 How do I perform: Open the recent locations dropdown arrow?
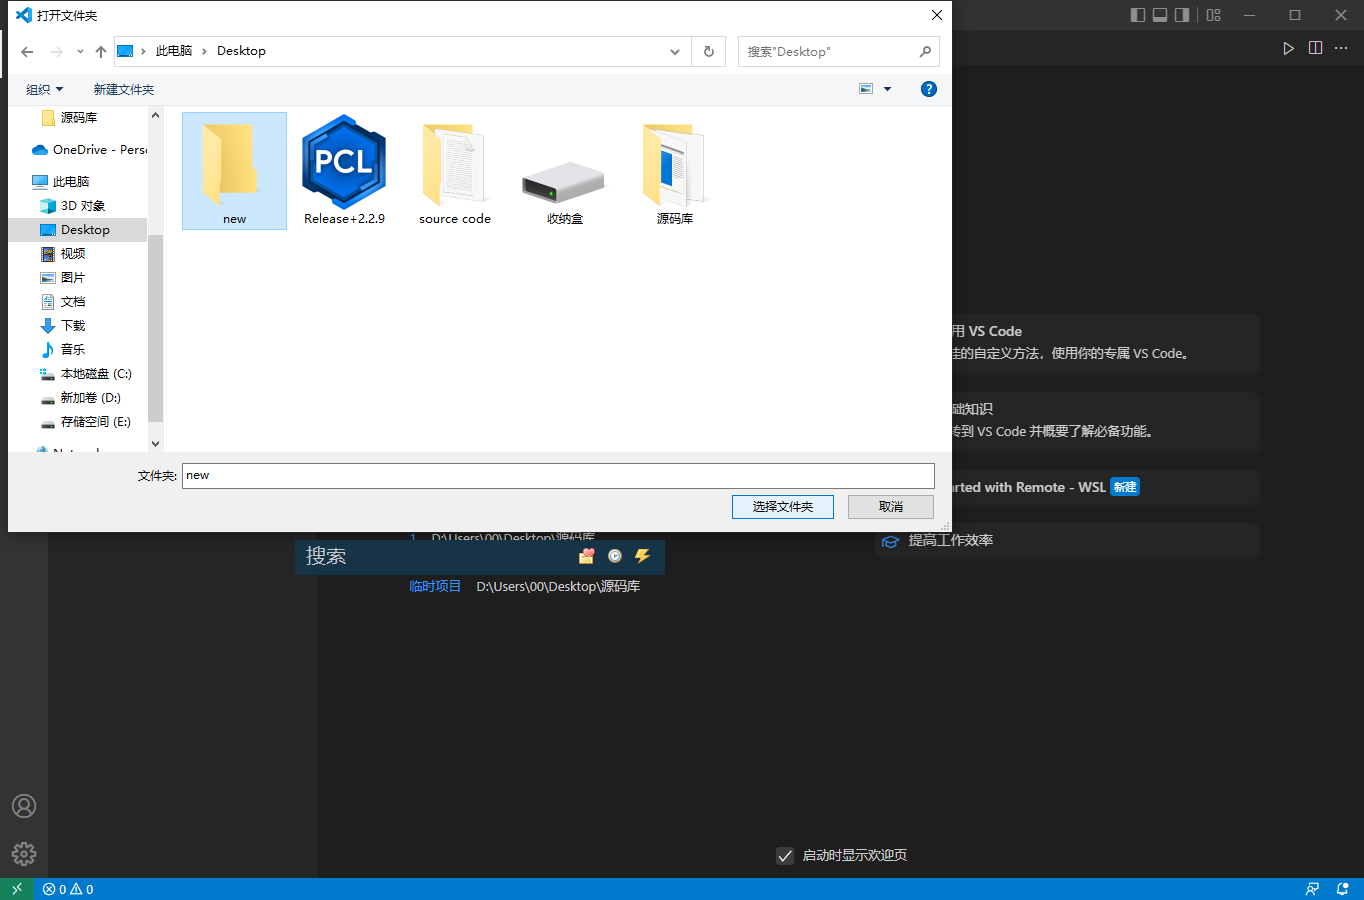[80, 52]
